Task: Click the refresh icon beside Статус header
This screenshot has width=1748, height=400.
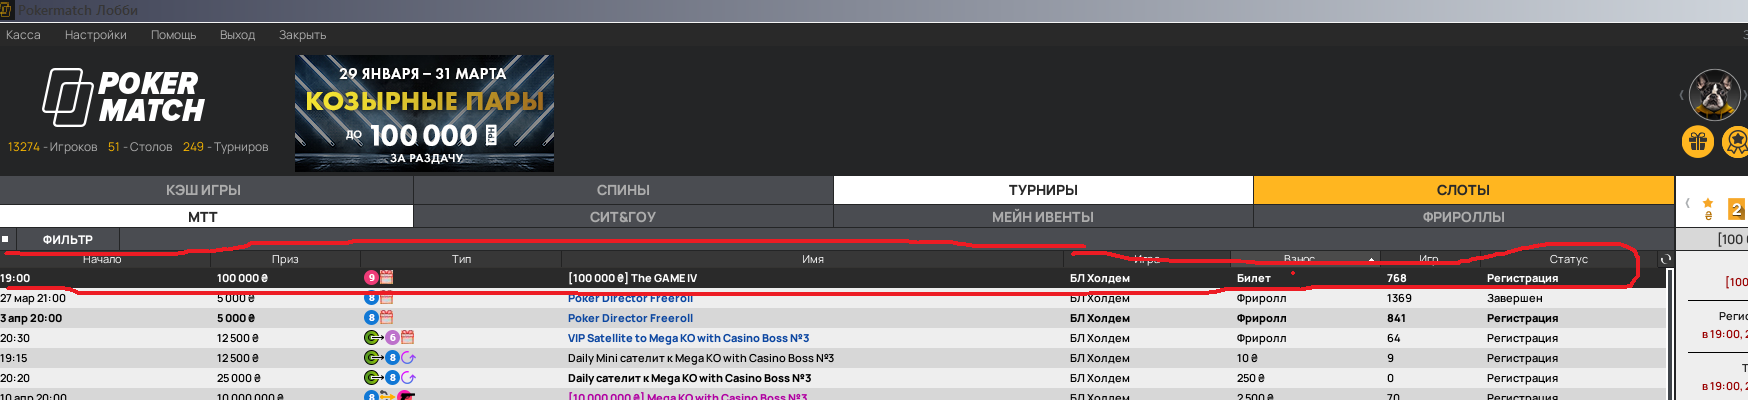Action: (1666, 259)
